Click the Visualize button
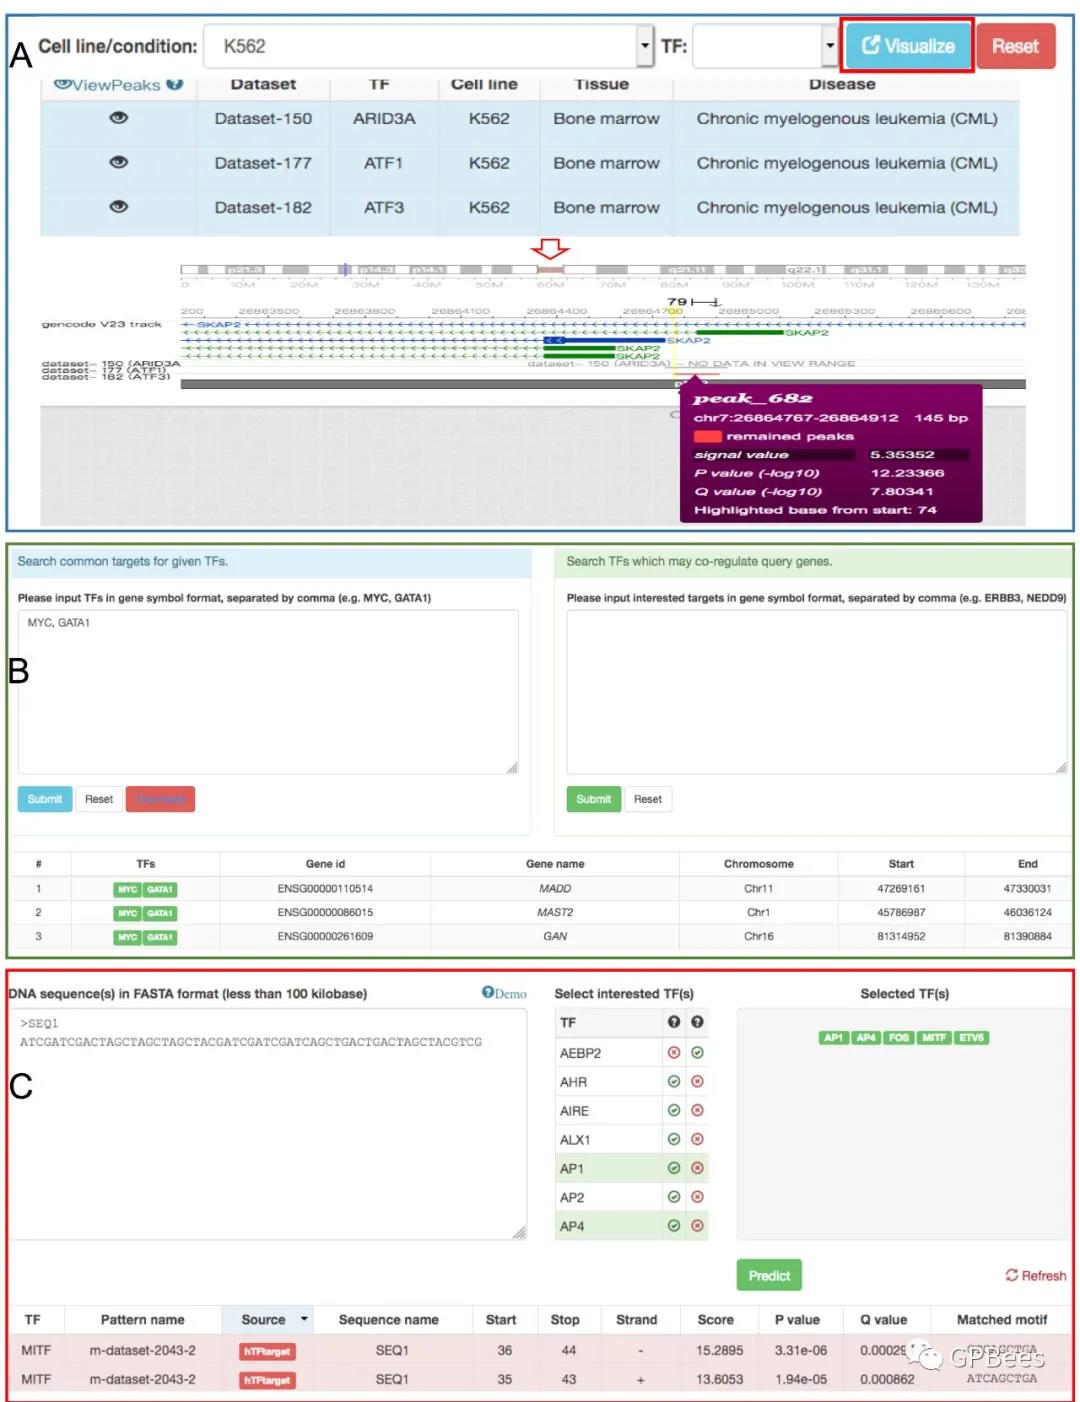1080x1402 pixels. tap(907, 46)
